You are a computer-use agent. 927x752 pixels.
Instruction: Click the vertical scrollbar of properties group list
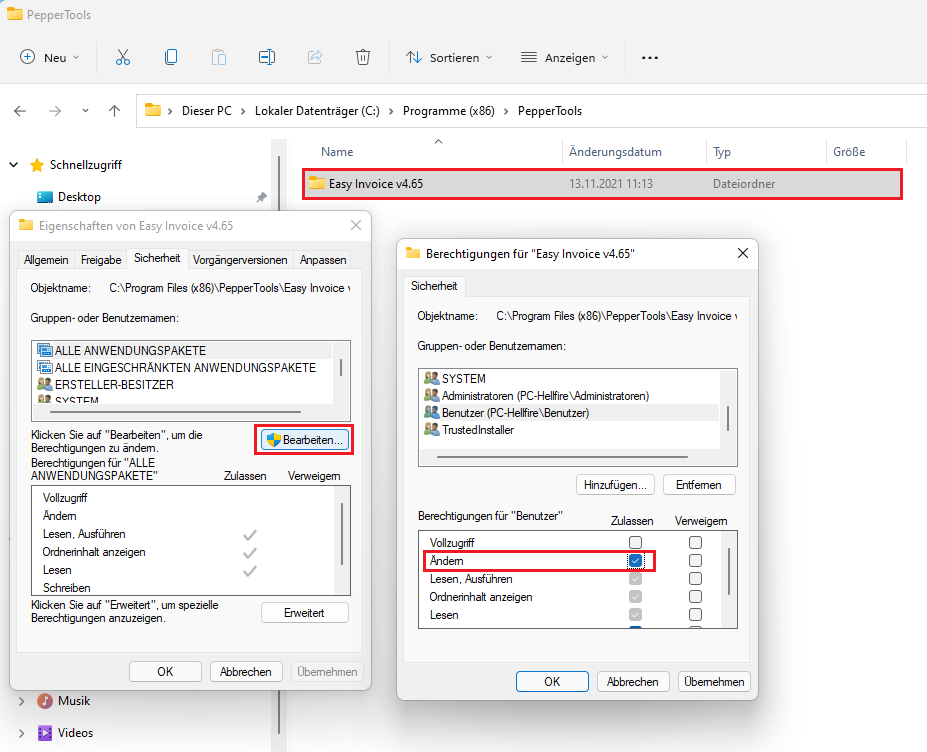341,368
